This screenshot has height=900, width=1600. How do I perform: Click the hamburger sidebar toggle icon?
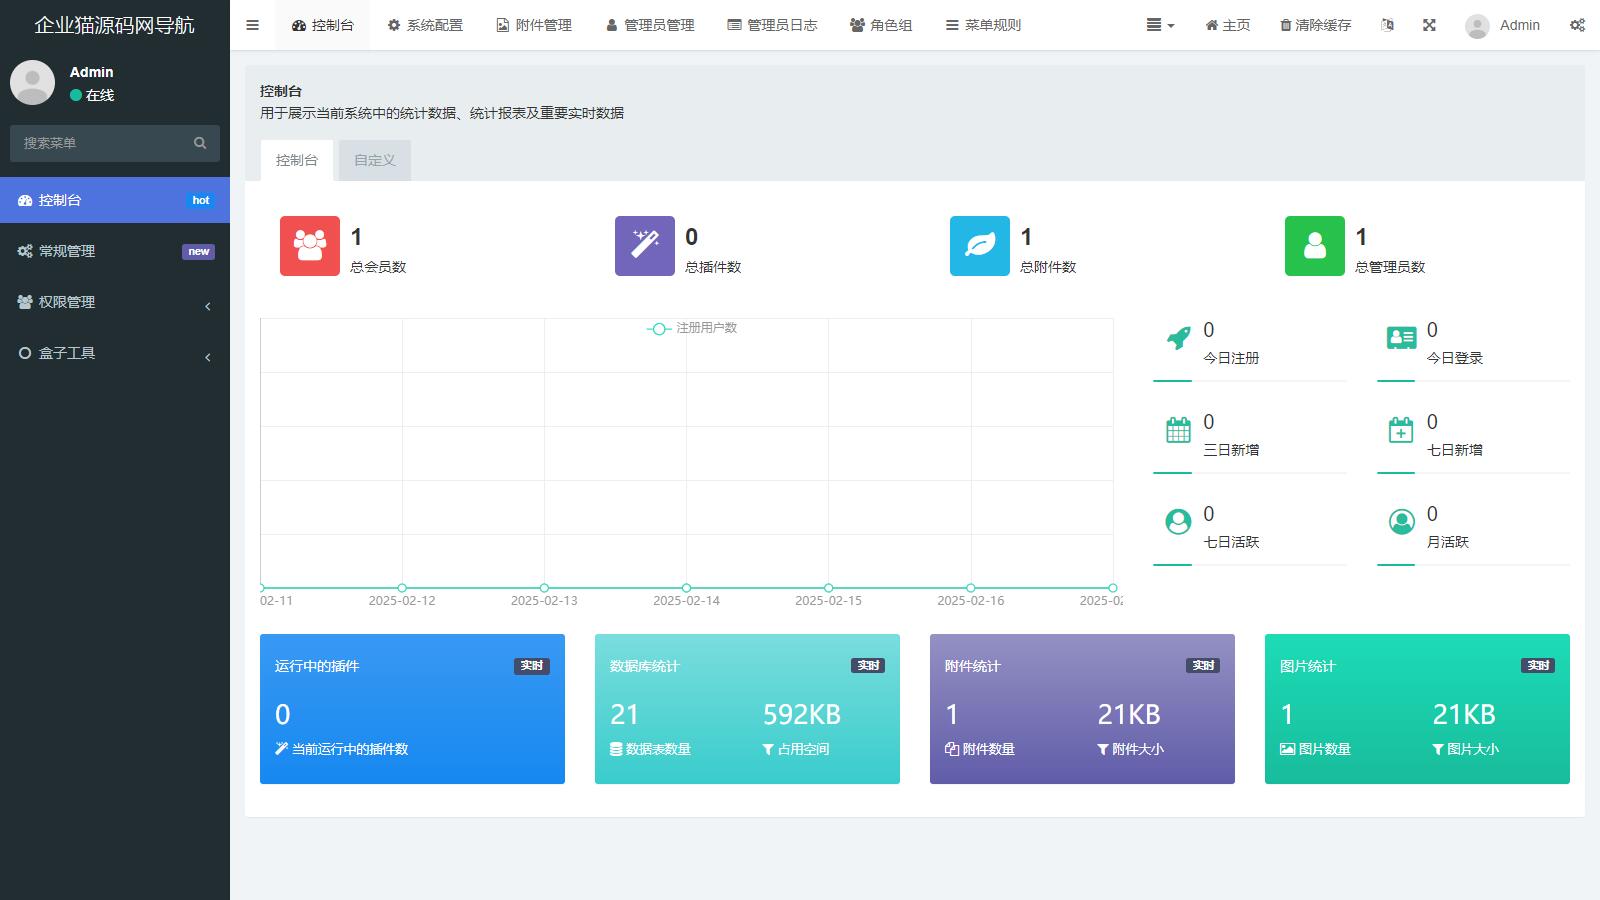coord(252,25)
